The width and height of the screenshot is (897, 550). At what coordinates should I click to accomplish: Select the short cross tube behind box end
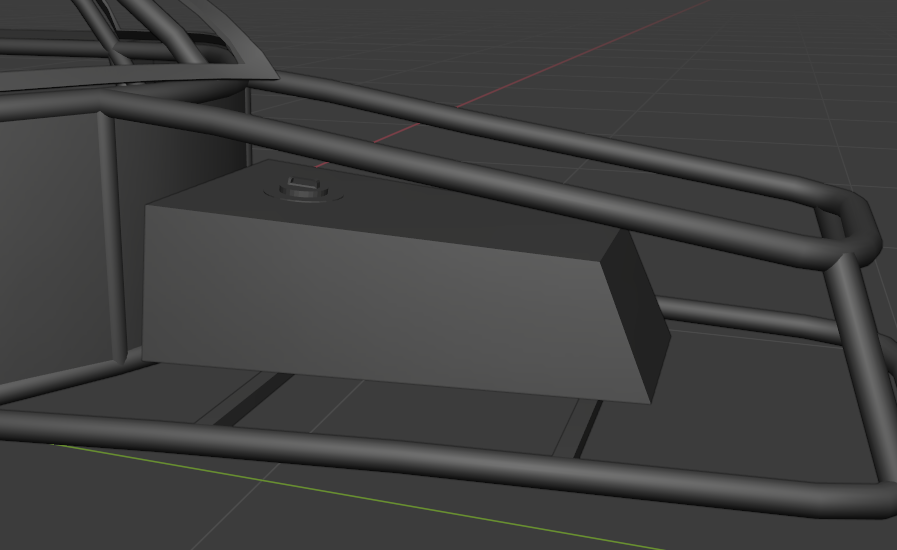coord(749,318)
